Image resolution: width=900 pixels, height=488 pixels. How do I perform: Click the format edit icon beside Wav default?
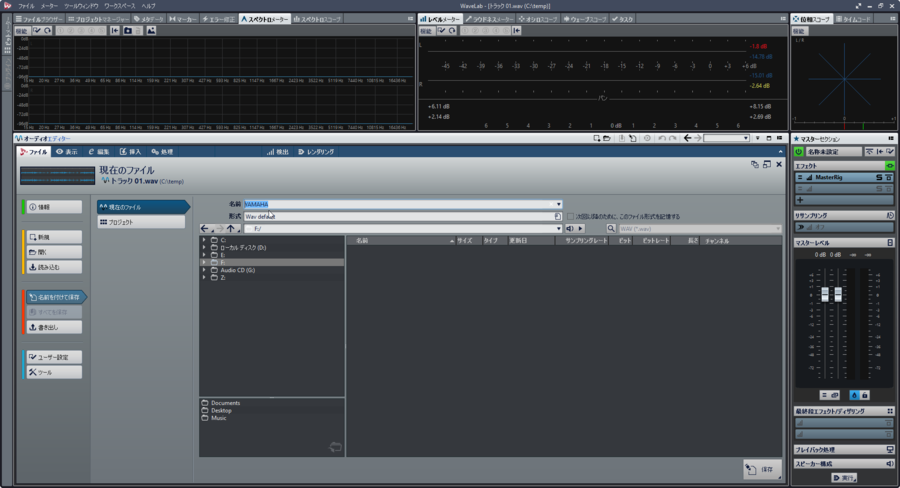click(x=557, y=216)
